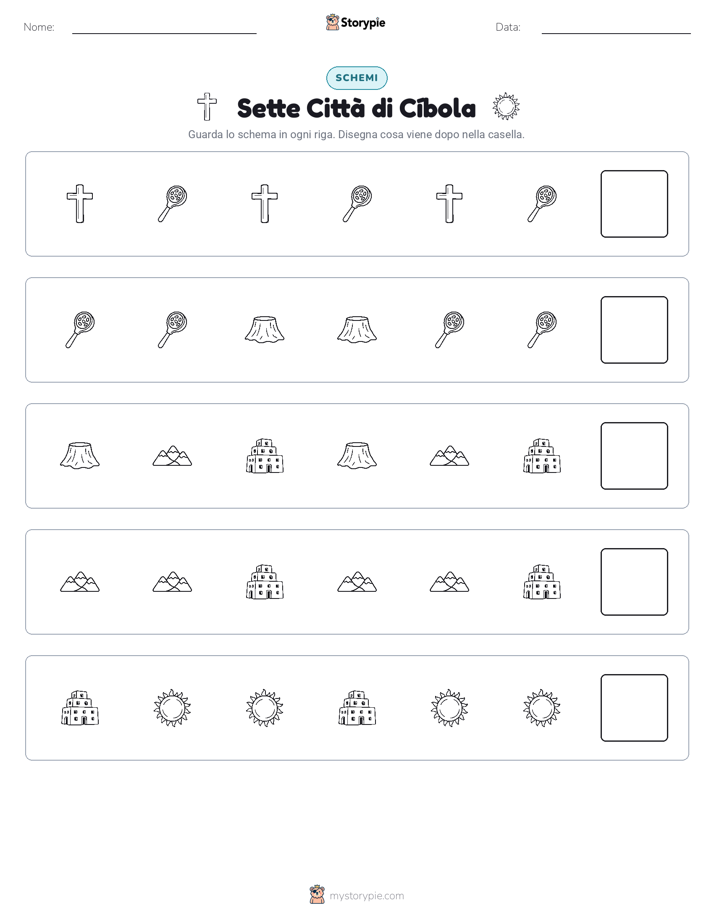This screenshot has height=924, width=714.
Task: Click the empty answer box in row three
Action: 634,456
